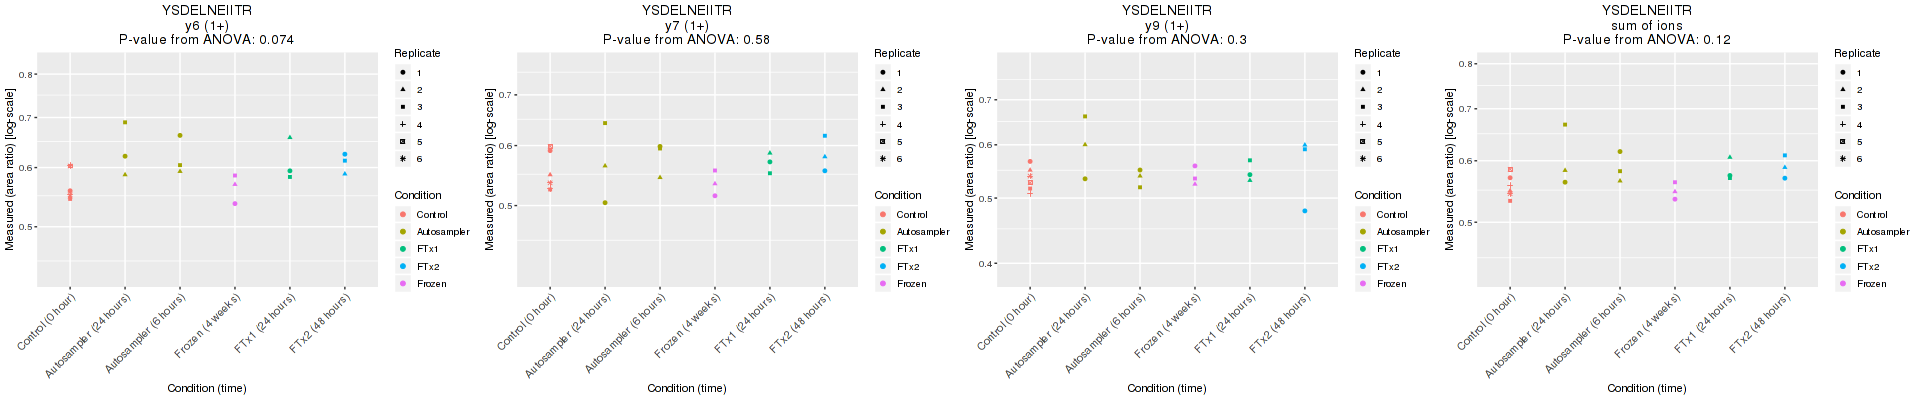Click "Condition (time)" axis title under sum of ions plot

tap(1646, 388)
